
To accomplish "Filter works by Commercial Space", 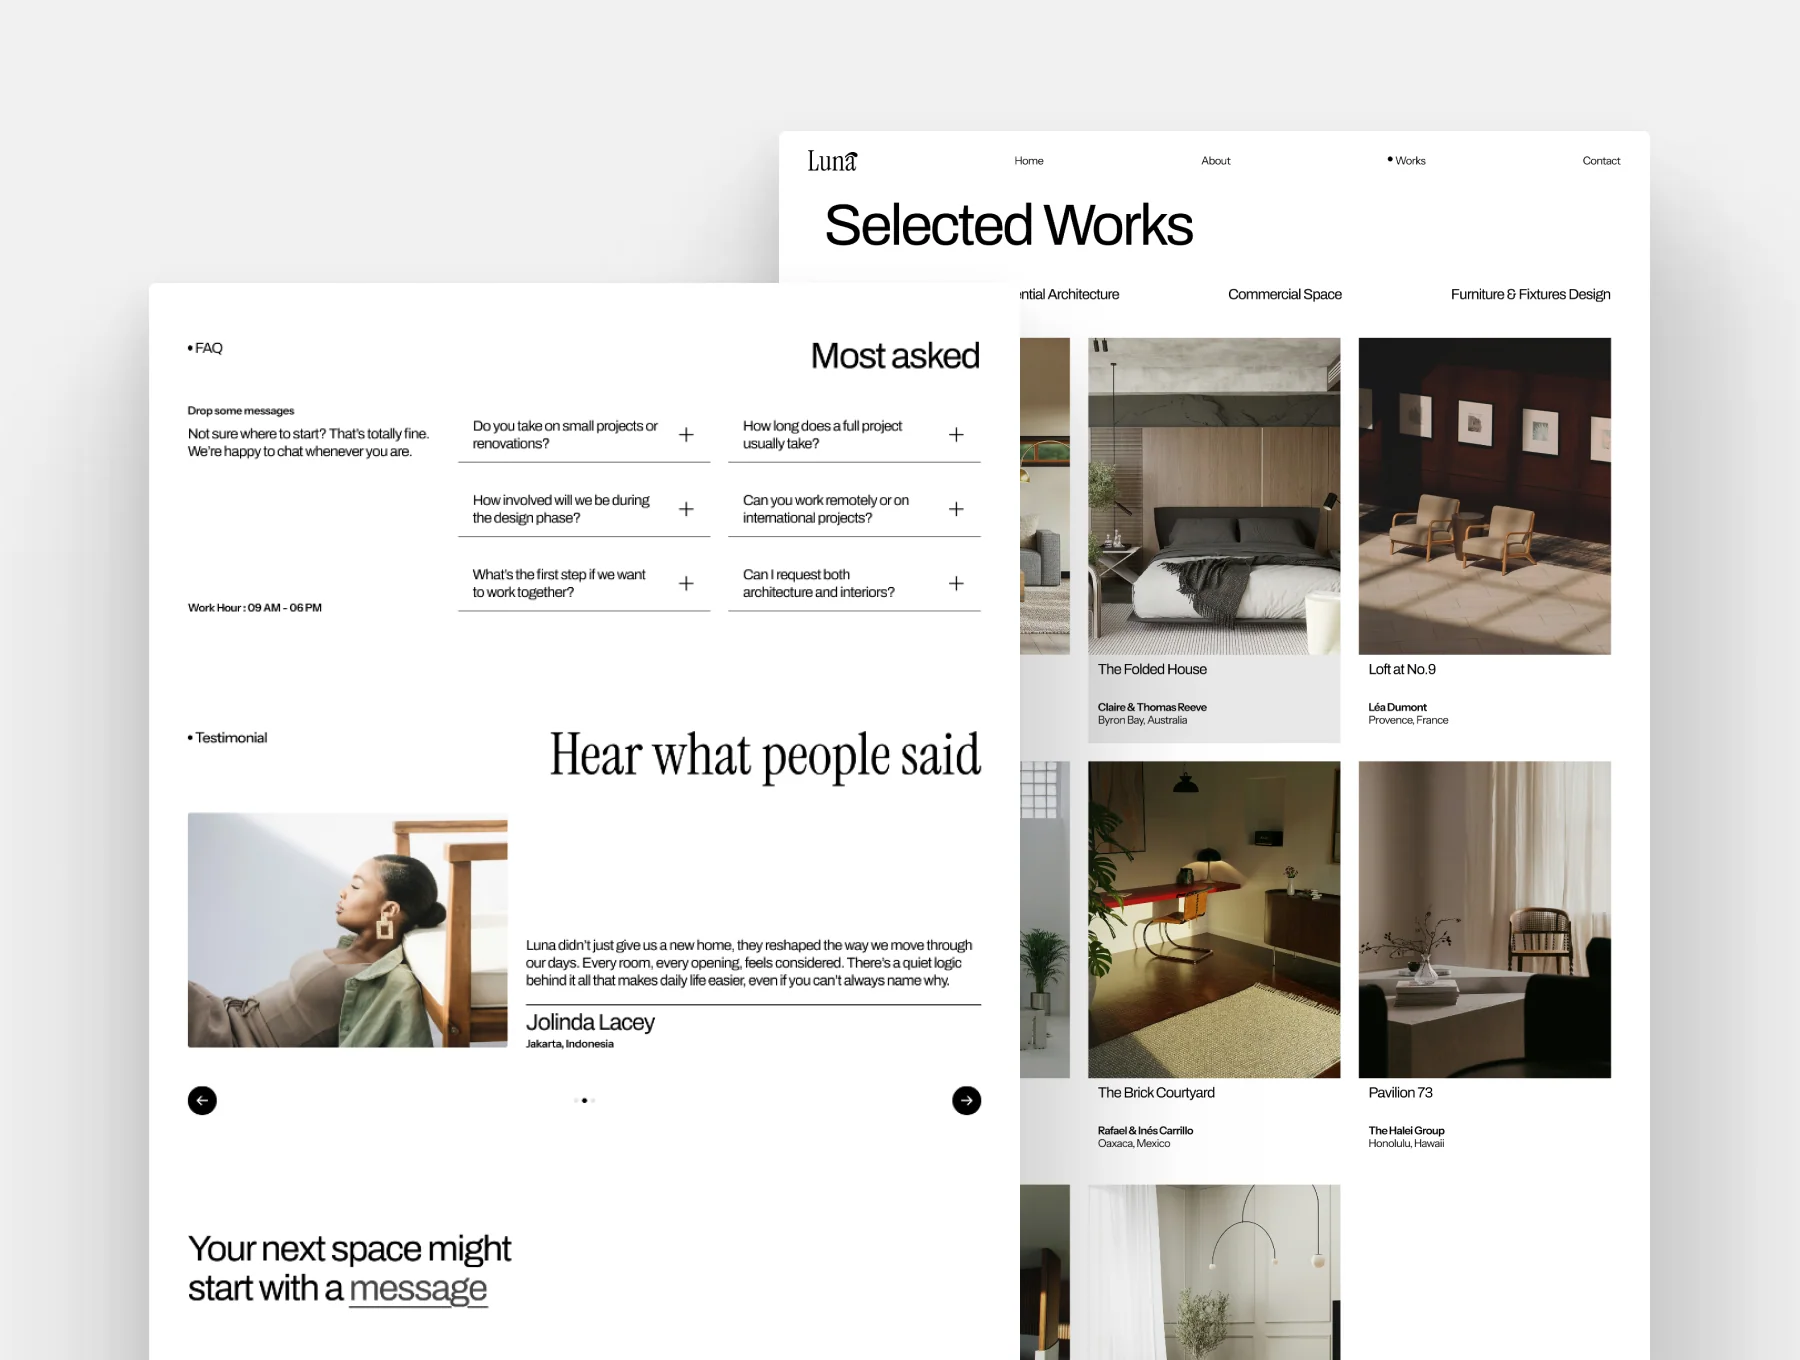I will (1285, 294).
